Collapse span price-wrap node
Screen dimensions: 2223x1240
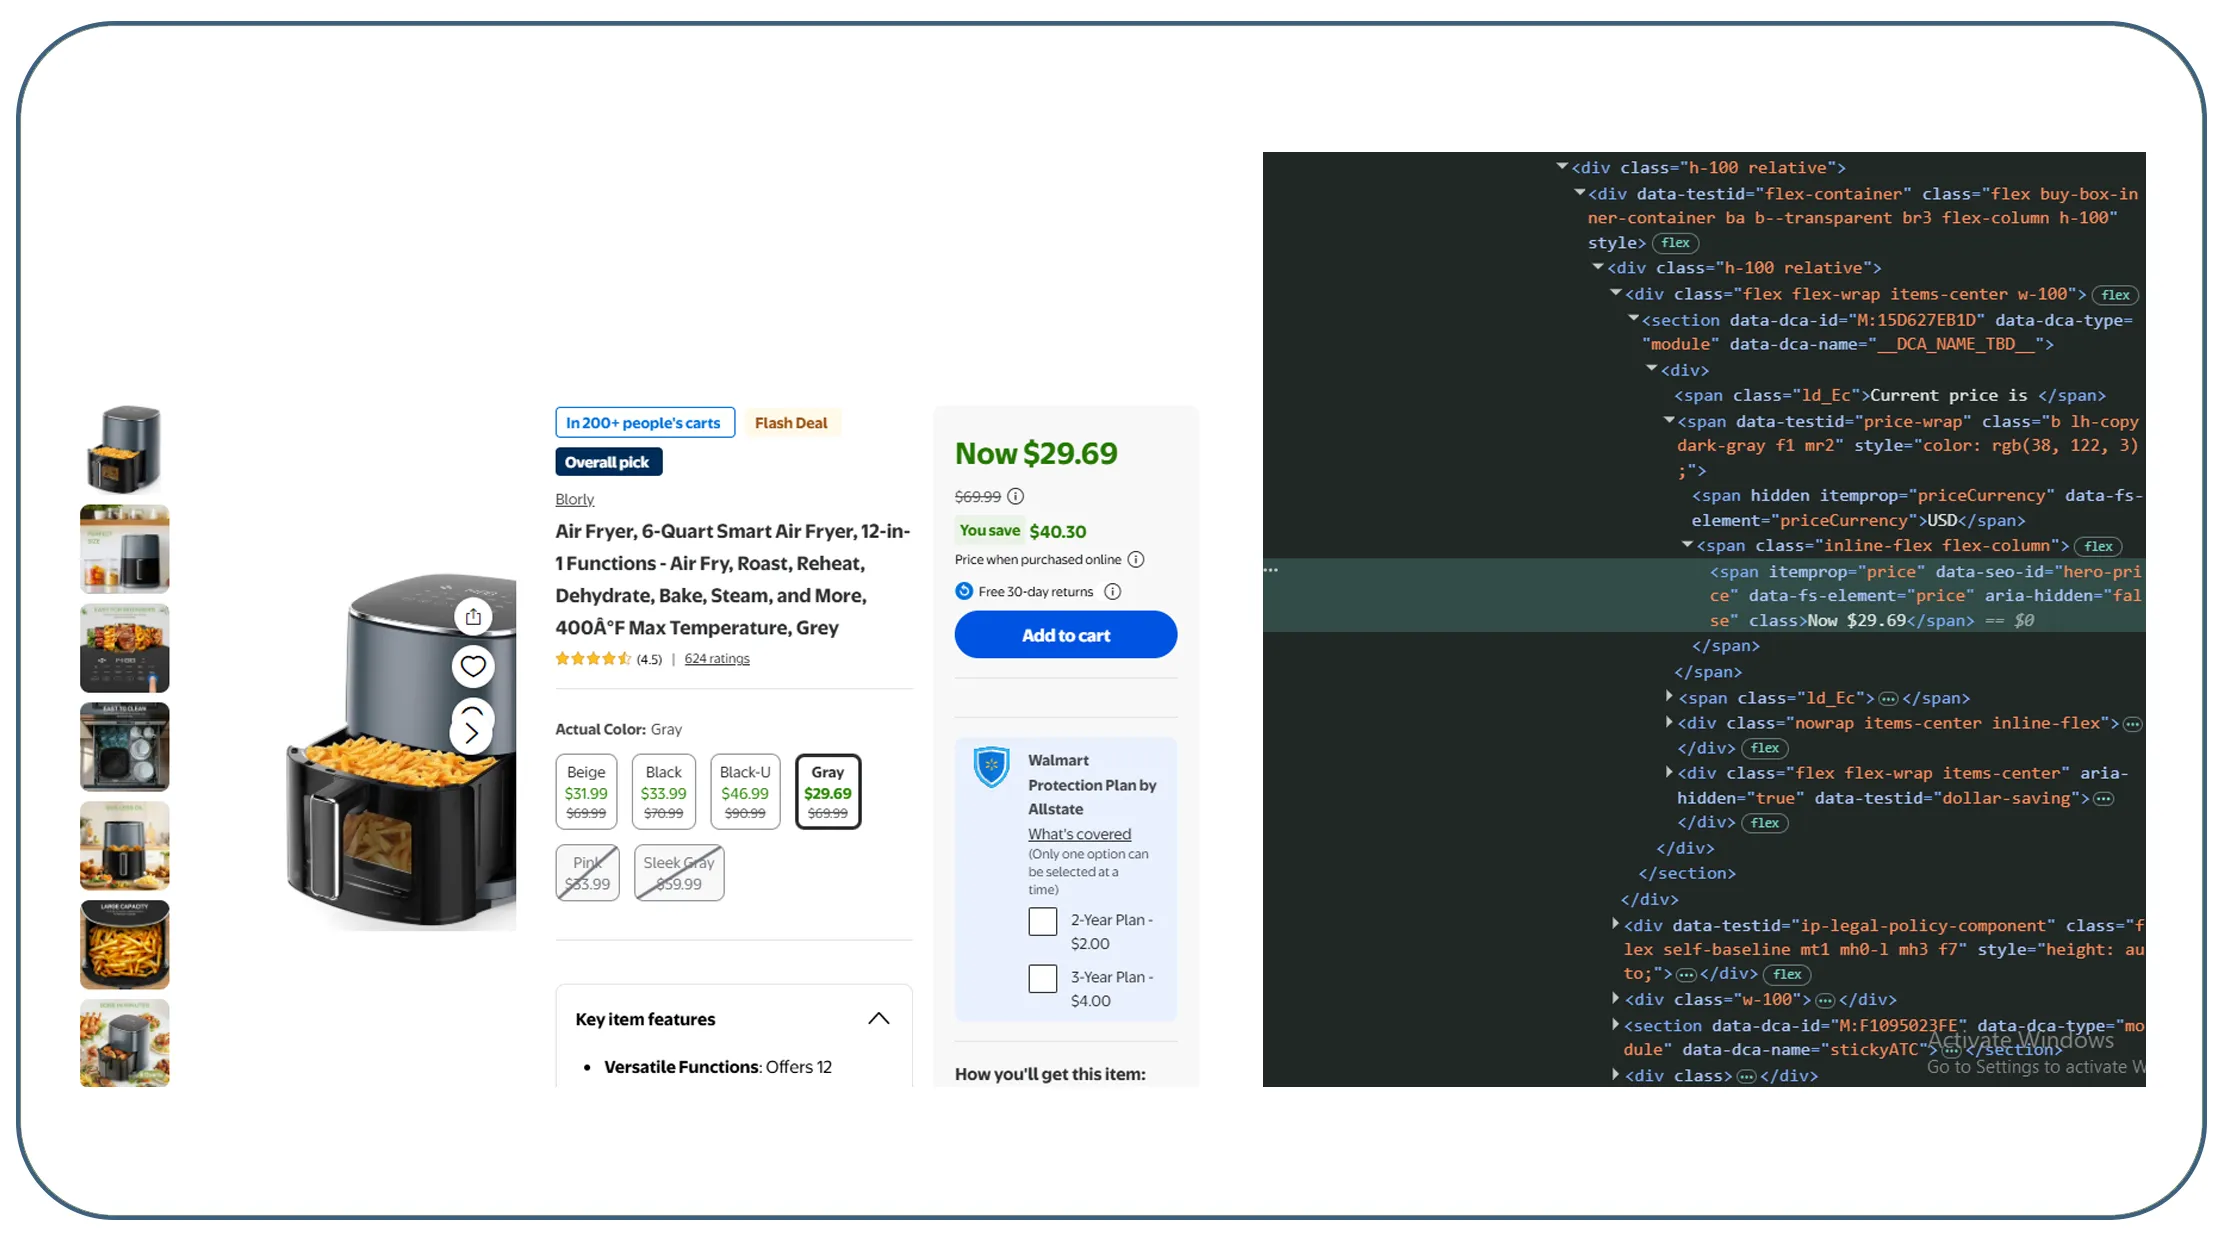click(1669, 421)
